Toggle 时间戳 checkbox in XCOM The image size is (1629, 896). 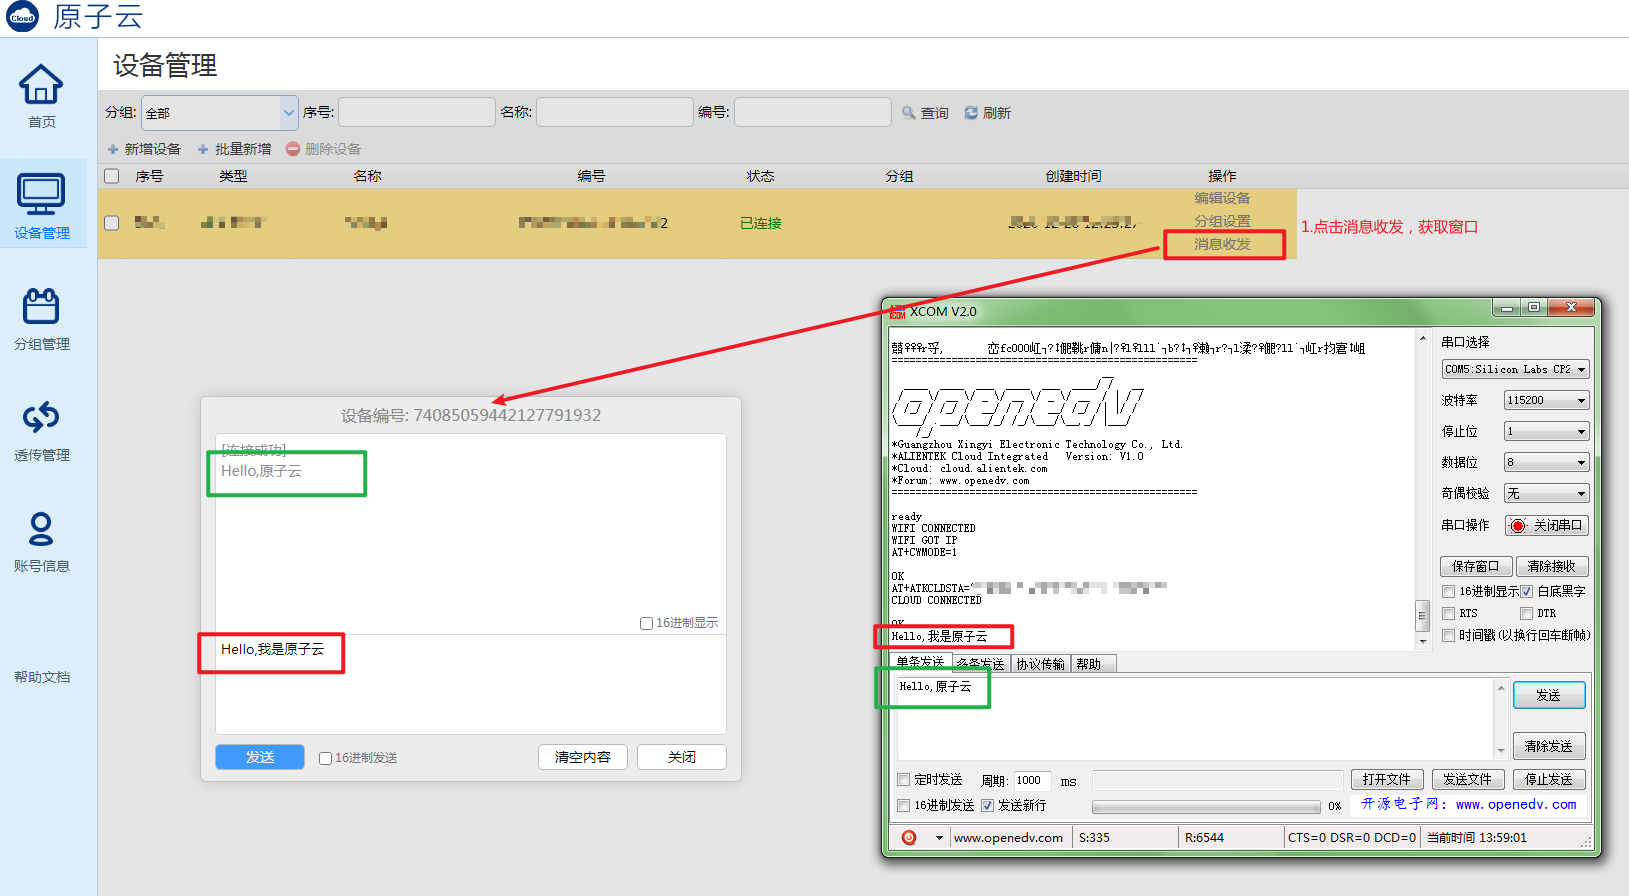(1449, 636)
